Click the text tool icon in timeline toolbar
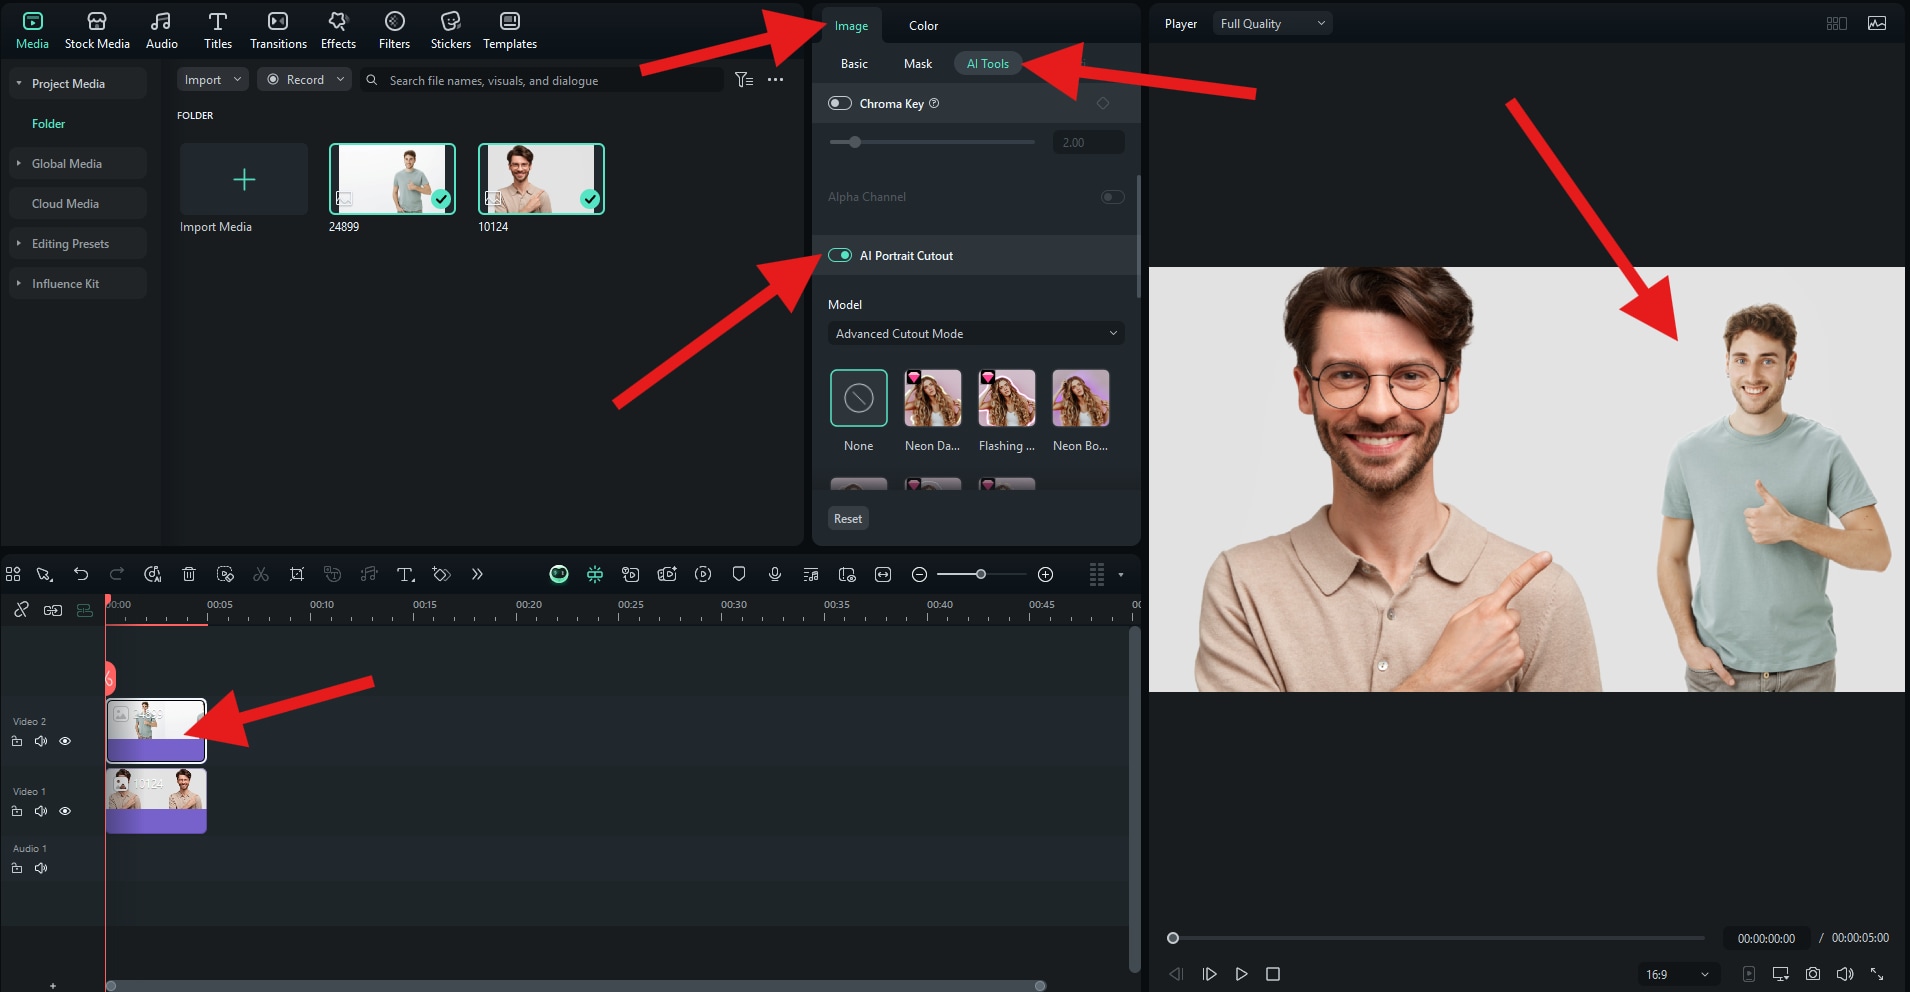1910x992 pixels. coord(405,574)
